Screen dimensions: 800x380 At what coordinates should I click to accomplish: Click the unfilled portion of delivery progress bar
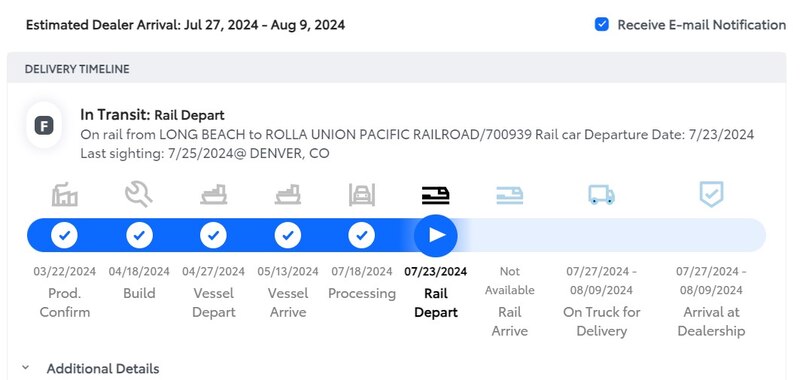point(612,235)
